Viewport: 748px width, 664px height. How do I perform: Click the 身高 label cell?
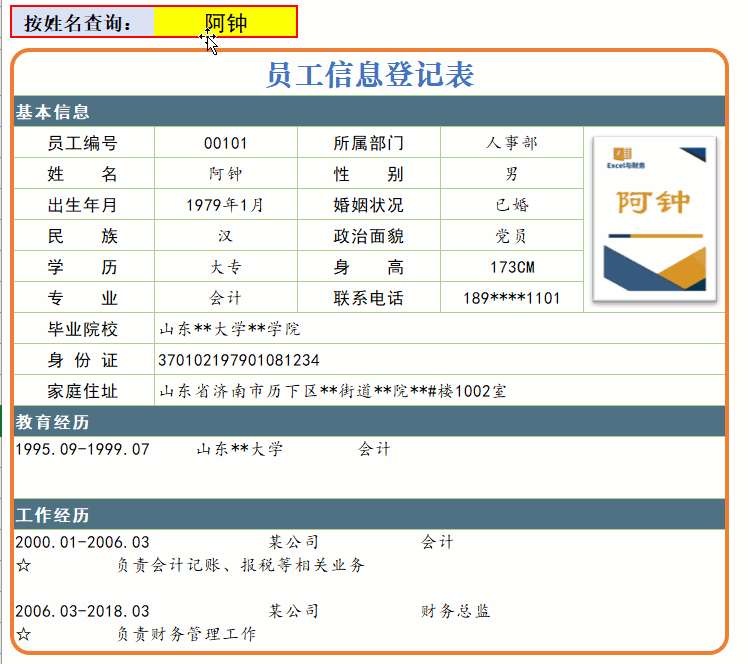pyautogui.click(x=369, y=267)
